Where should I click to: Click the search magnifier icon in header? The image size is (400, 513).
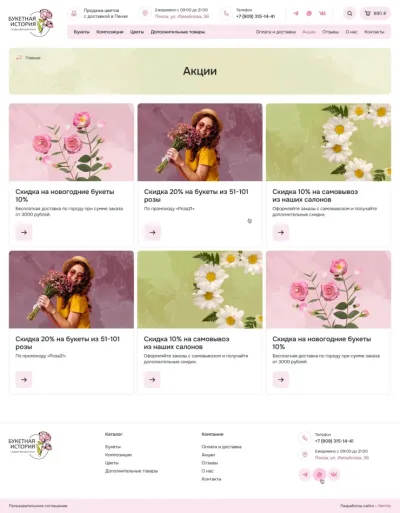coord(349,14)
